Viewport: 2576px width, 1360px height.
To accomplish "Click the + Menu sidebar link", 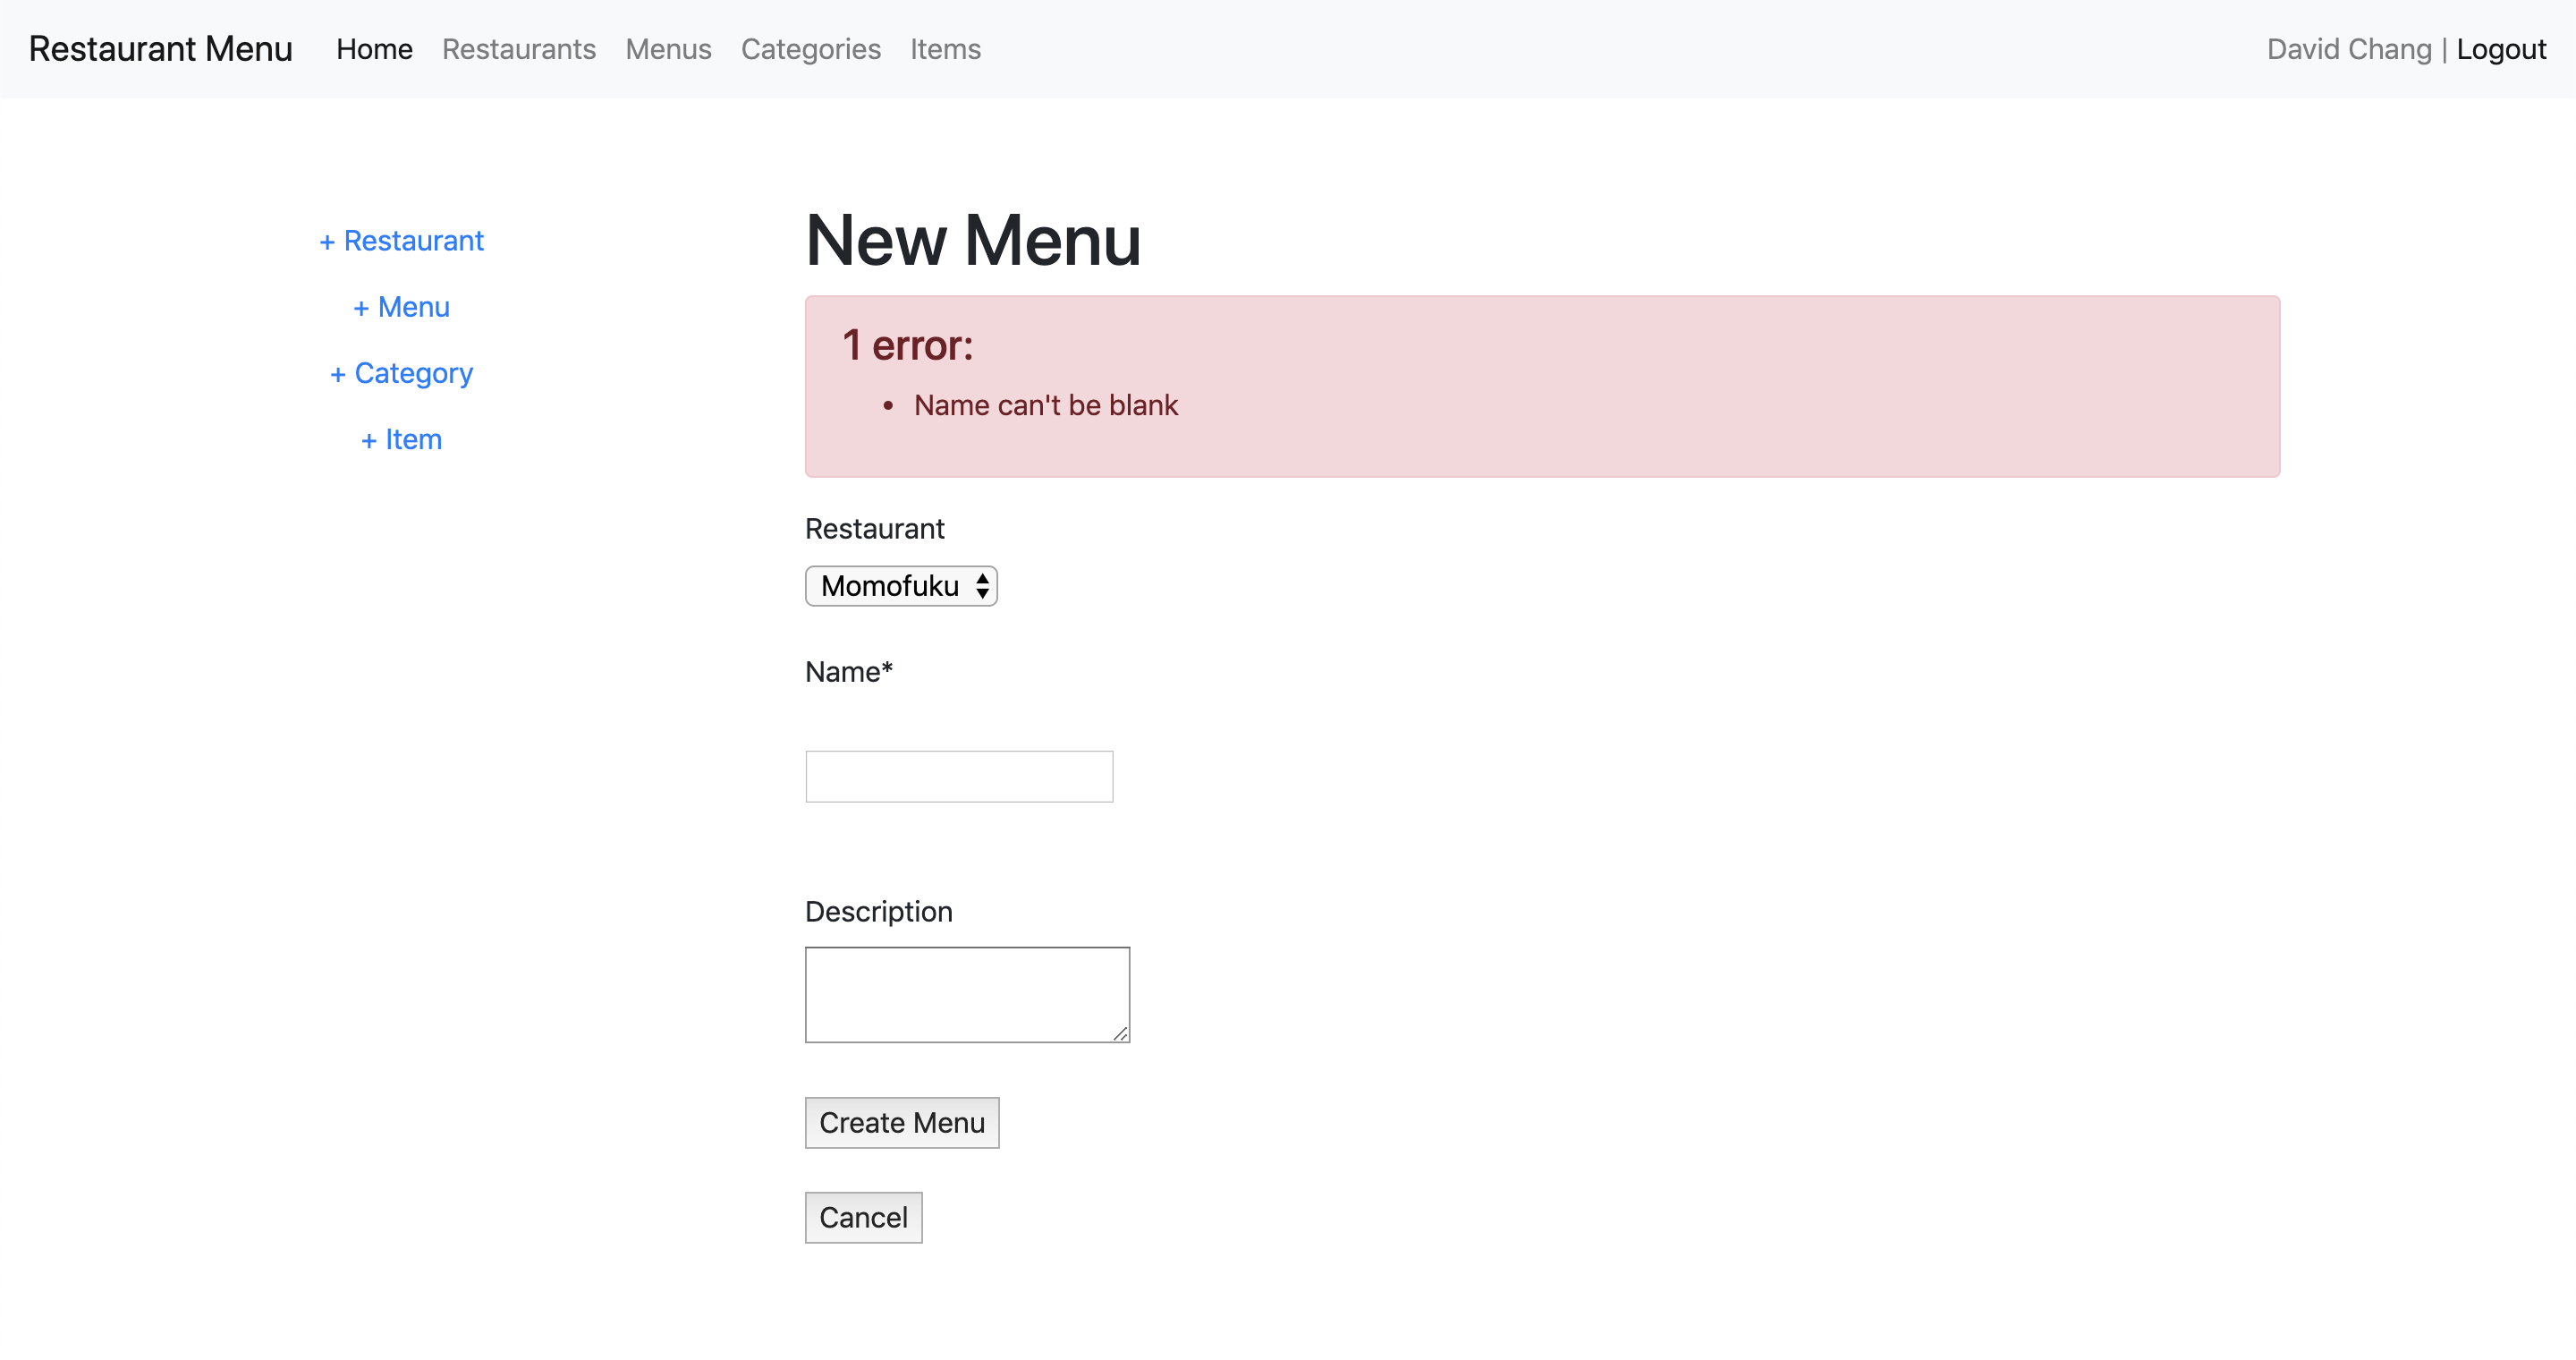I will [401, 307].
